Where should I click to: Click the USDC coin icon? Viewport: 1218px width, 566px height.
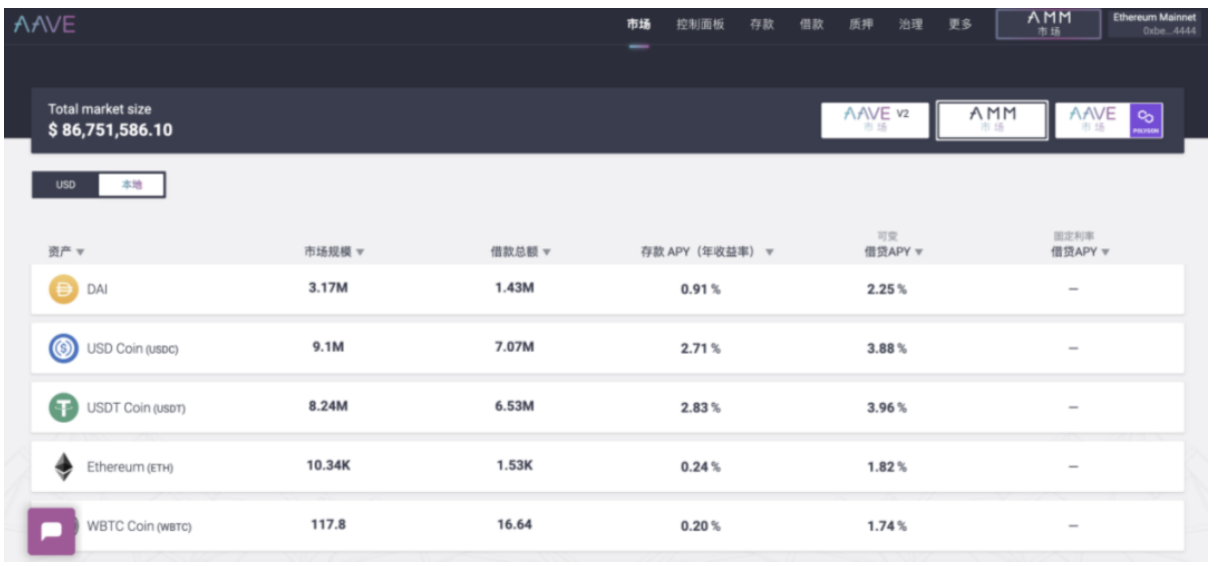[x=63, y=348]
